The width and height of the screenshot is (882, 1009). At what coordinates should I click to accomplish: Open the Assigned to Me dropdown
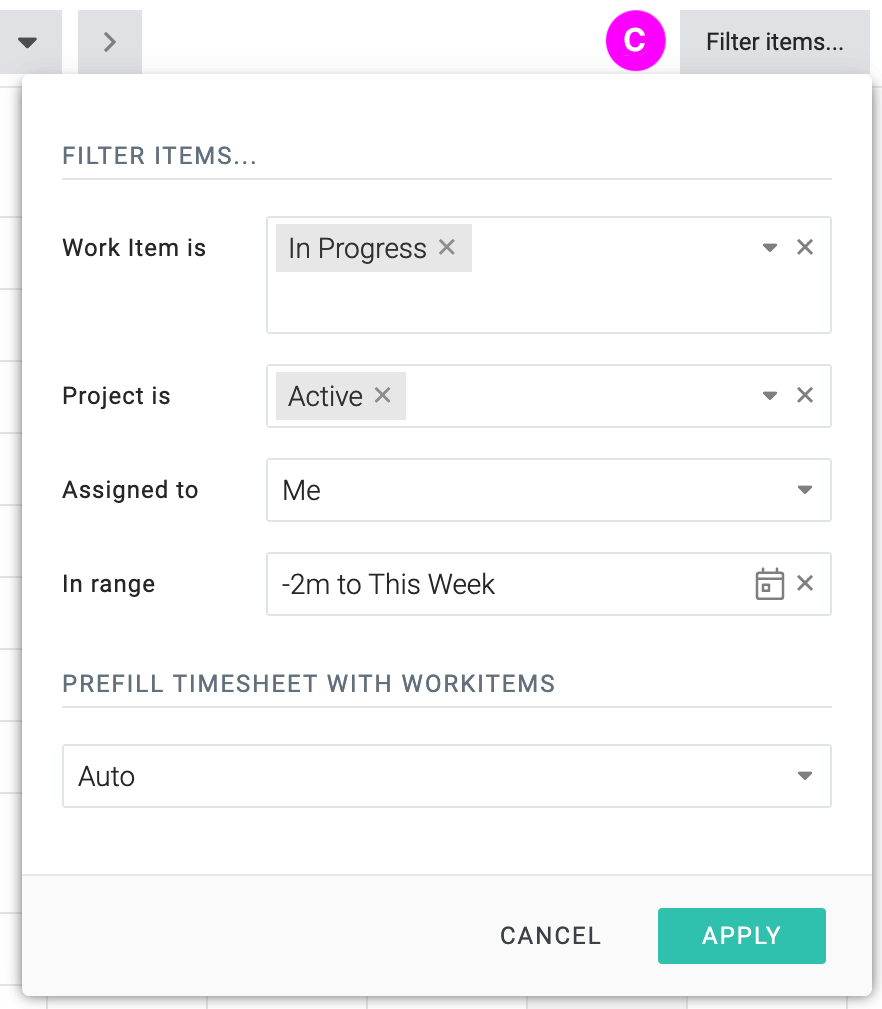549,490
